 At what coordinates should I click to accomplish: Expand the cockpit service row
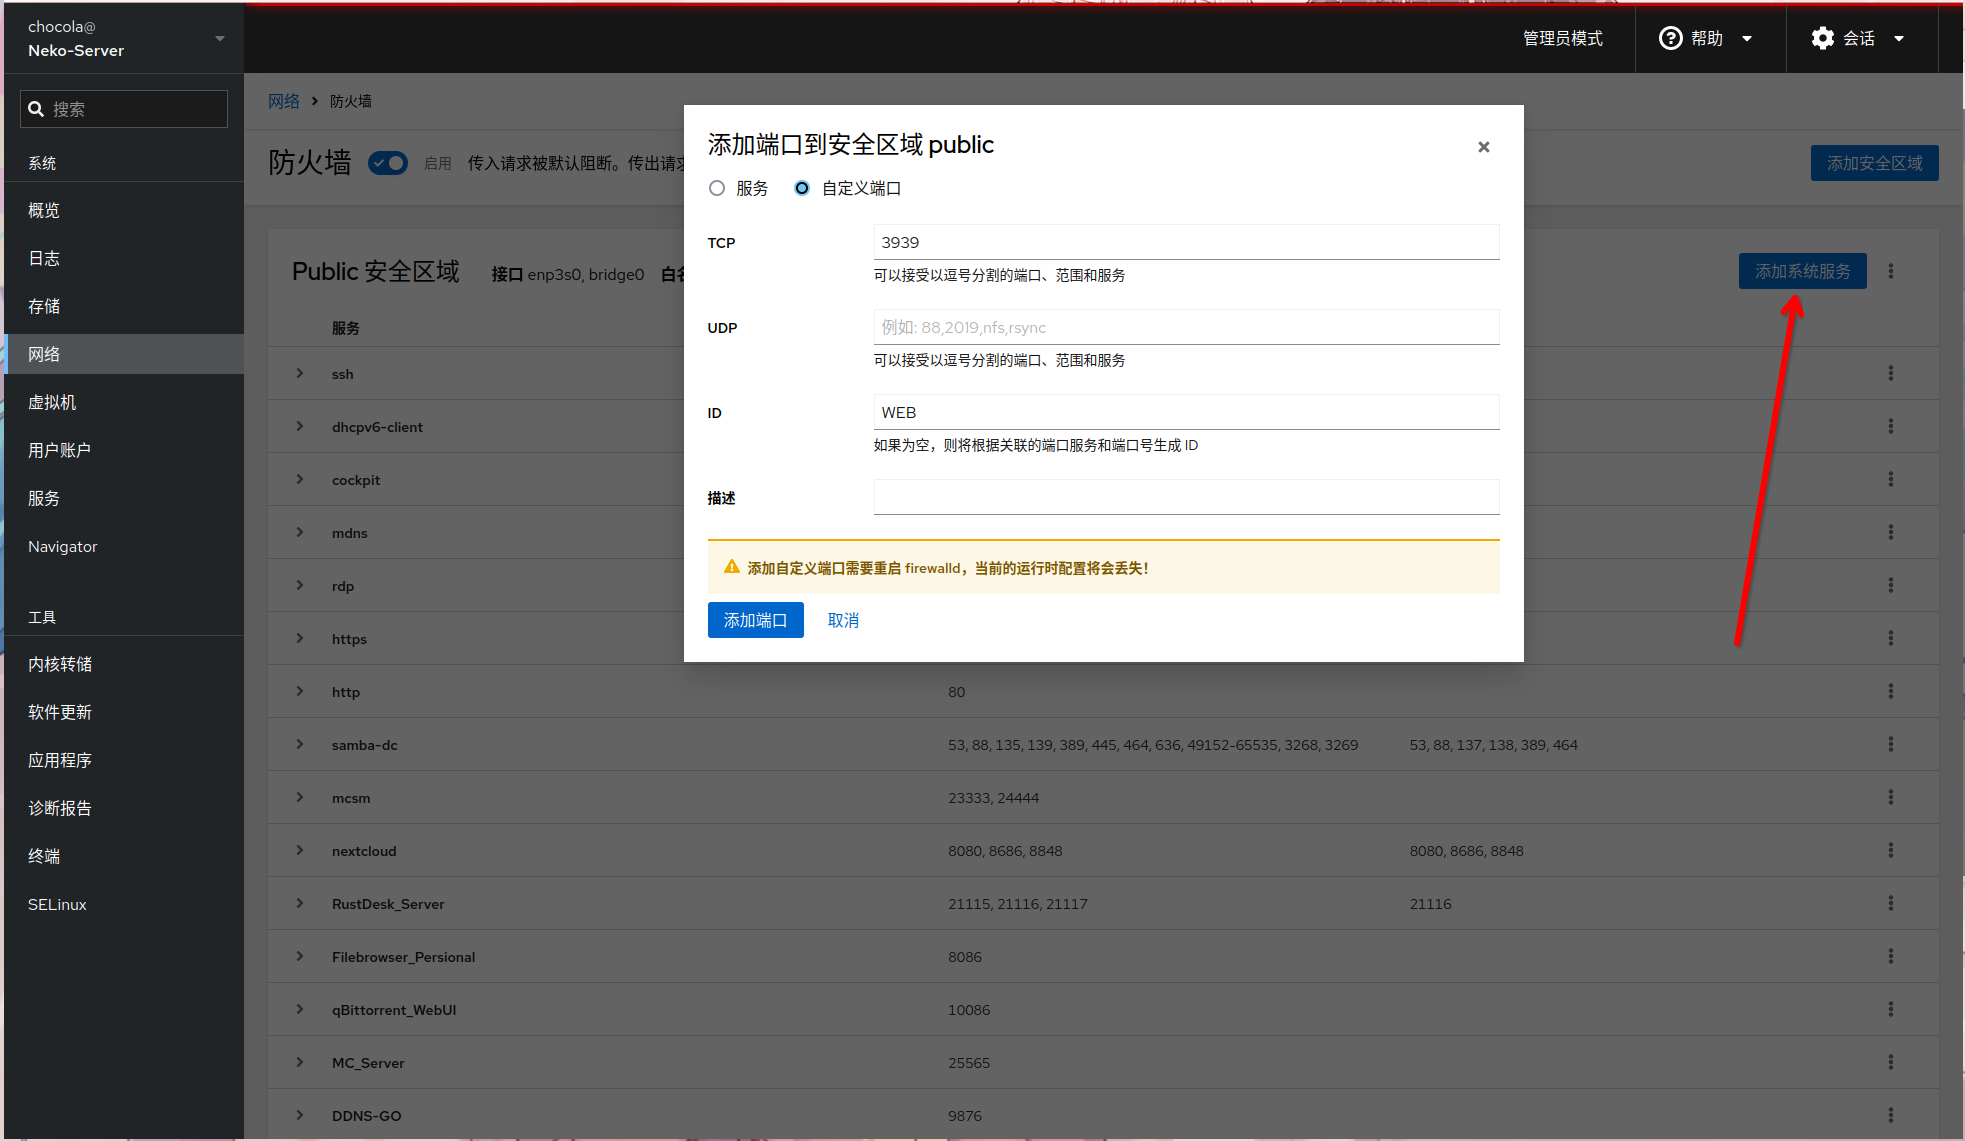pos(299,479)
